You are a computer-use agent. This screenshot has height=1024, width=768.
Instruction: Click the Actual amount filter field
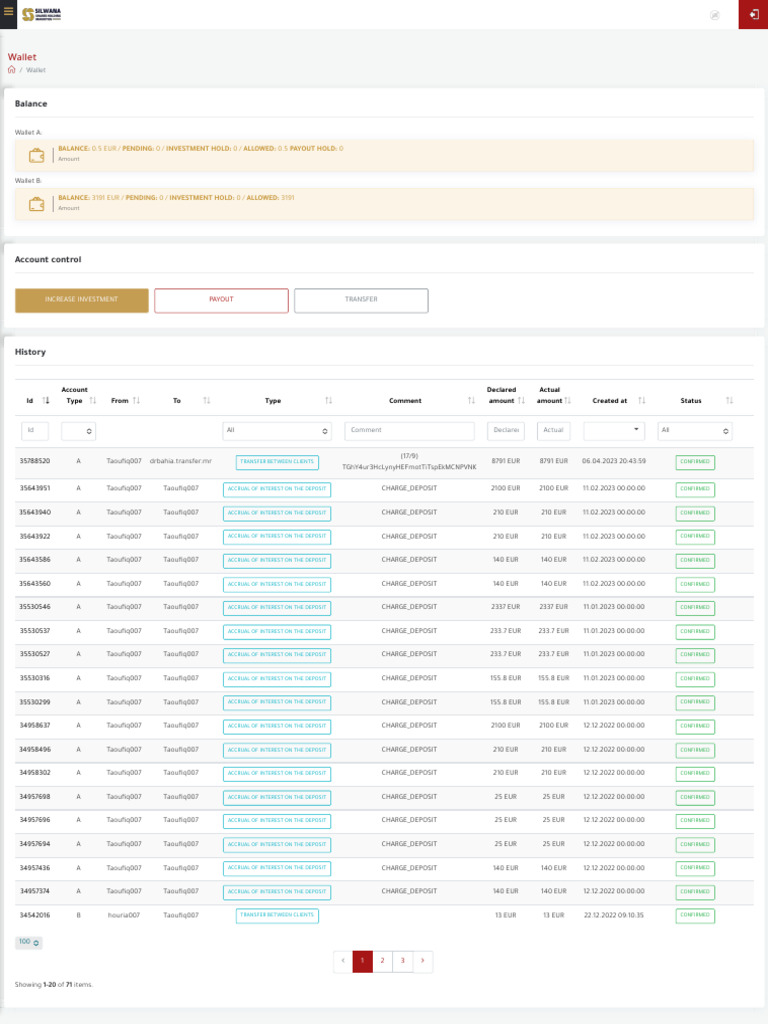554,431
